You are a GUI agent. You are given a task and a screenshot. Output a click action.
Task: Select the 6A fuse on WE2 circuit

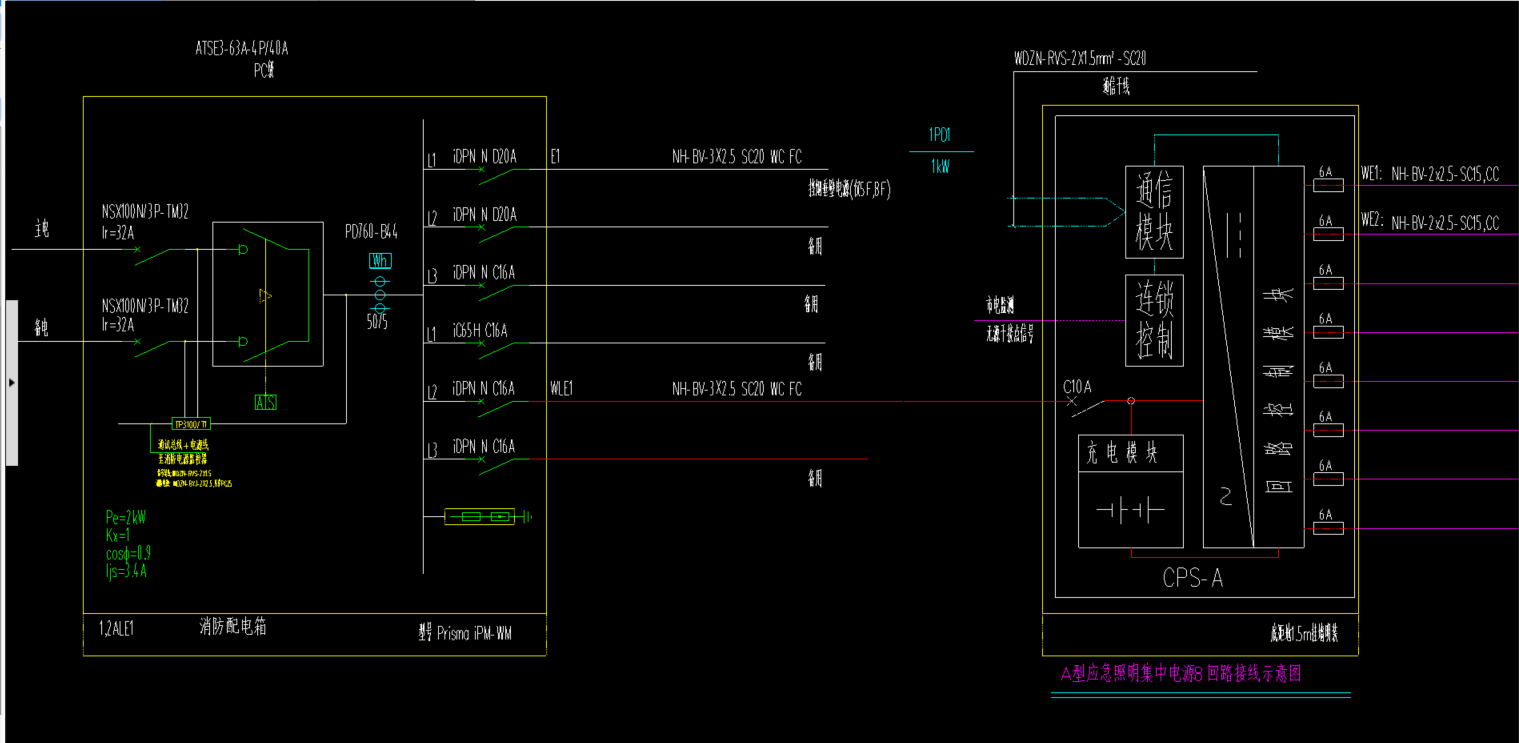1326,234
